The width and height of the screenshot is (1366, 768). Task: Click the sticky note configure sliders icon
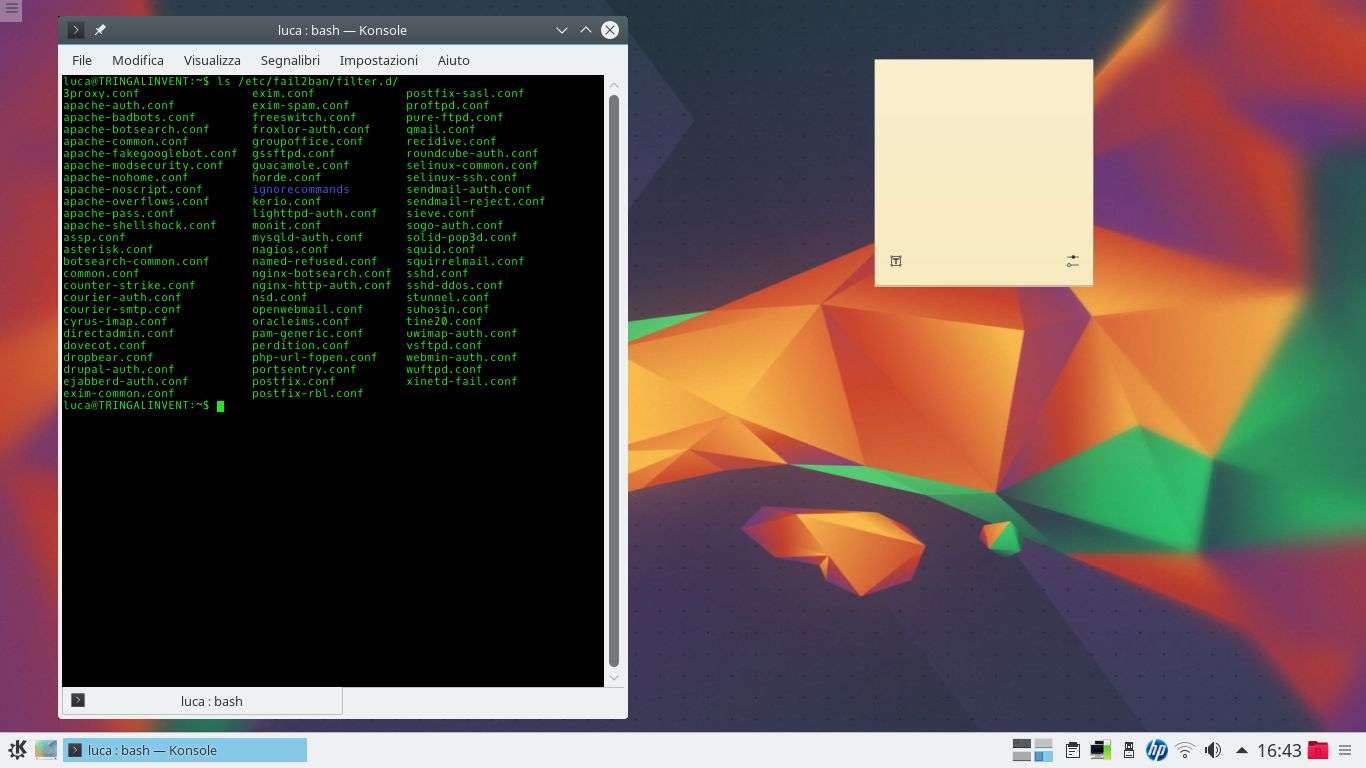1072,261
